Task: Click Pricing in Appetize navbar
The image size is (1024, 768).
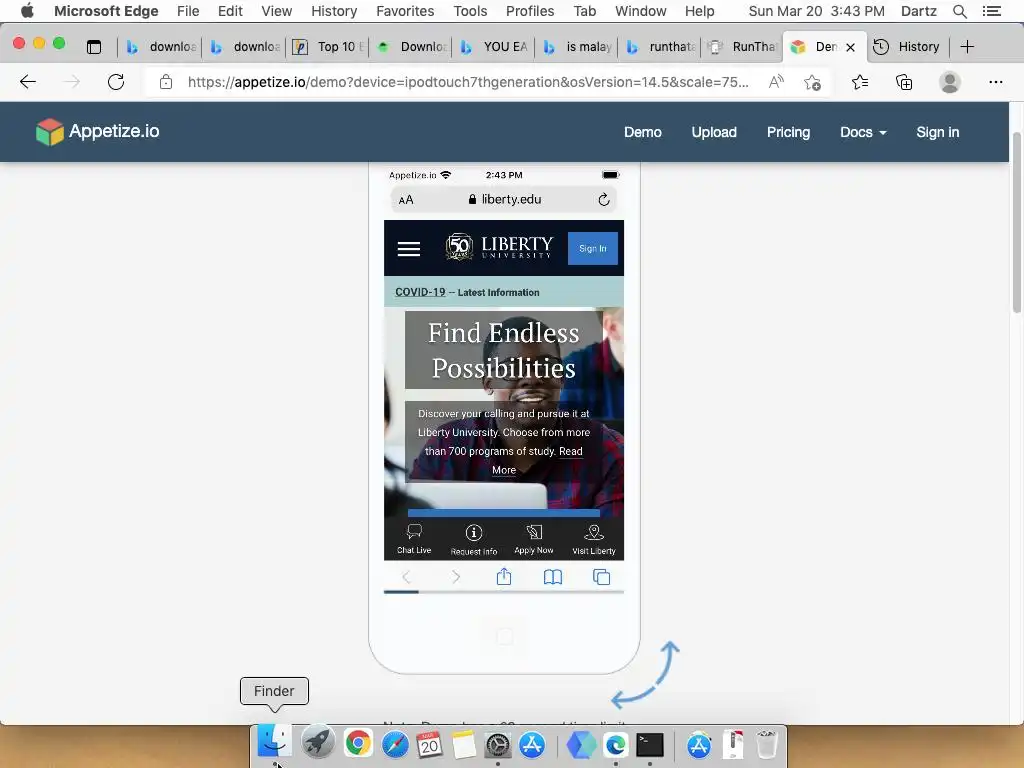Action: 788,132
